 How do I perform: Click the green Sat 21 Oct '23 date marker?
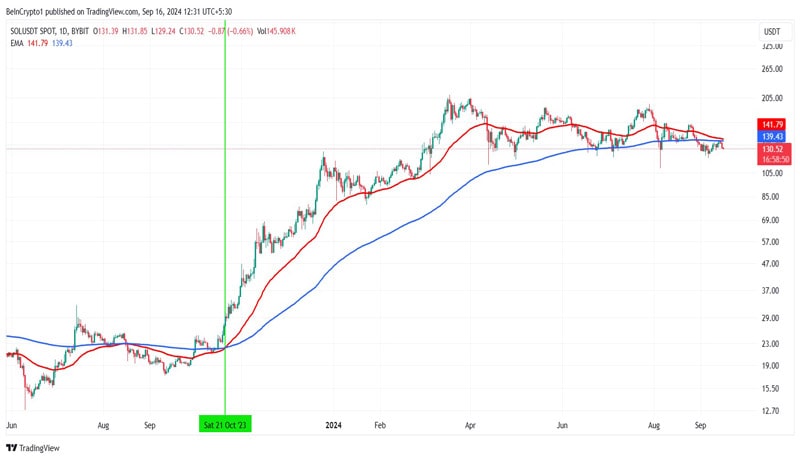pyautogui.click(x=225, y=425)
